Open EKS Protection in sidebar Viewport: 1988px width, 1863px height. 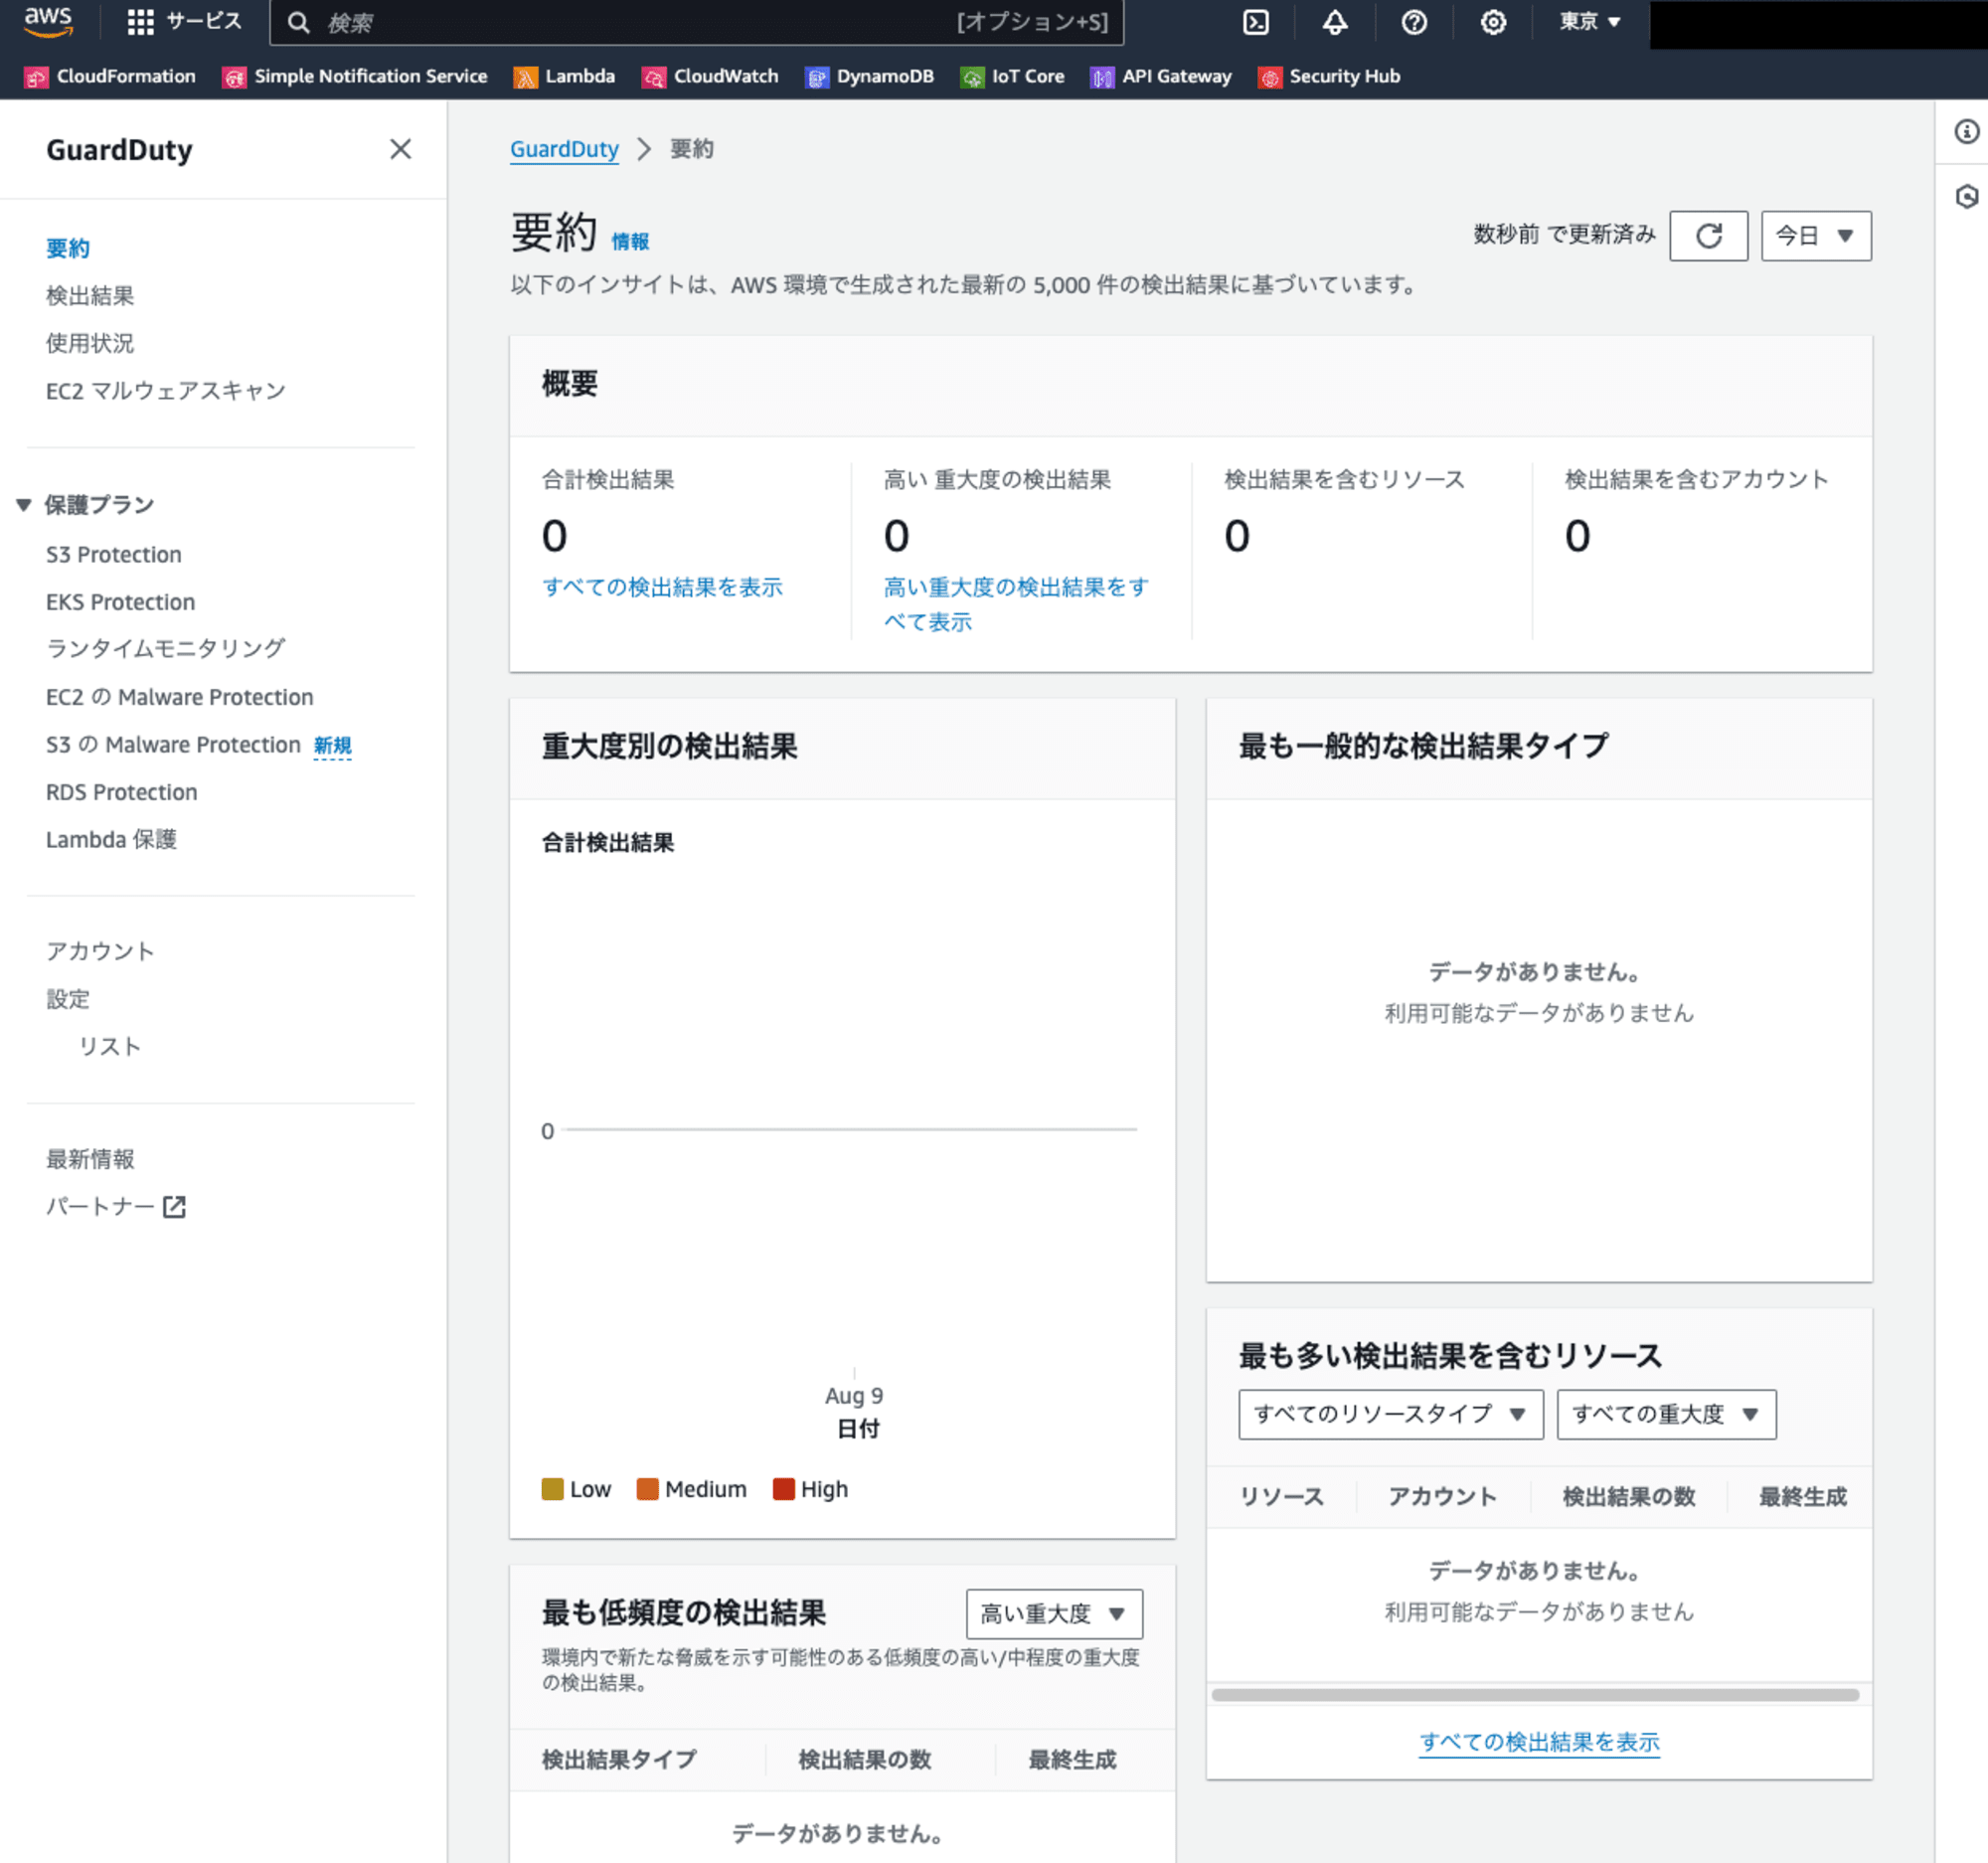[x=121, y=602]
